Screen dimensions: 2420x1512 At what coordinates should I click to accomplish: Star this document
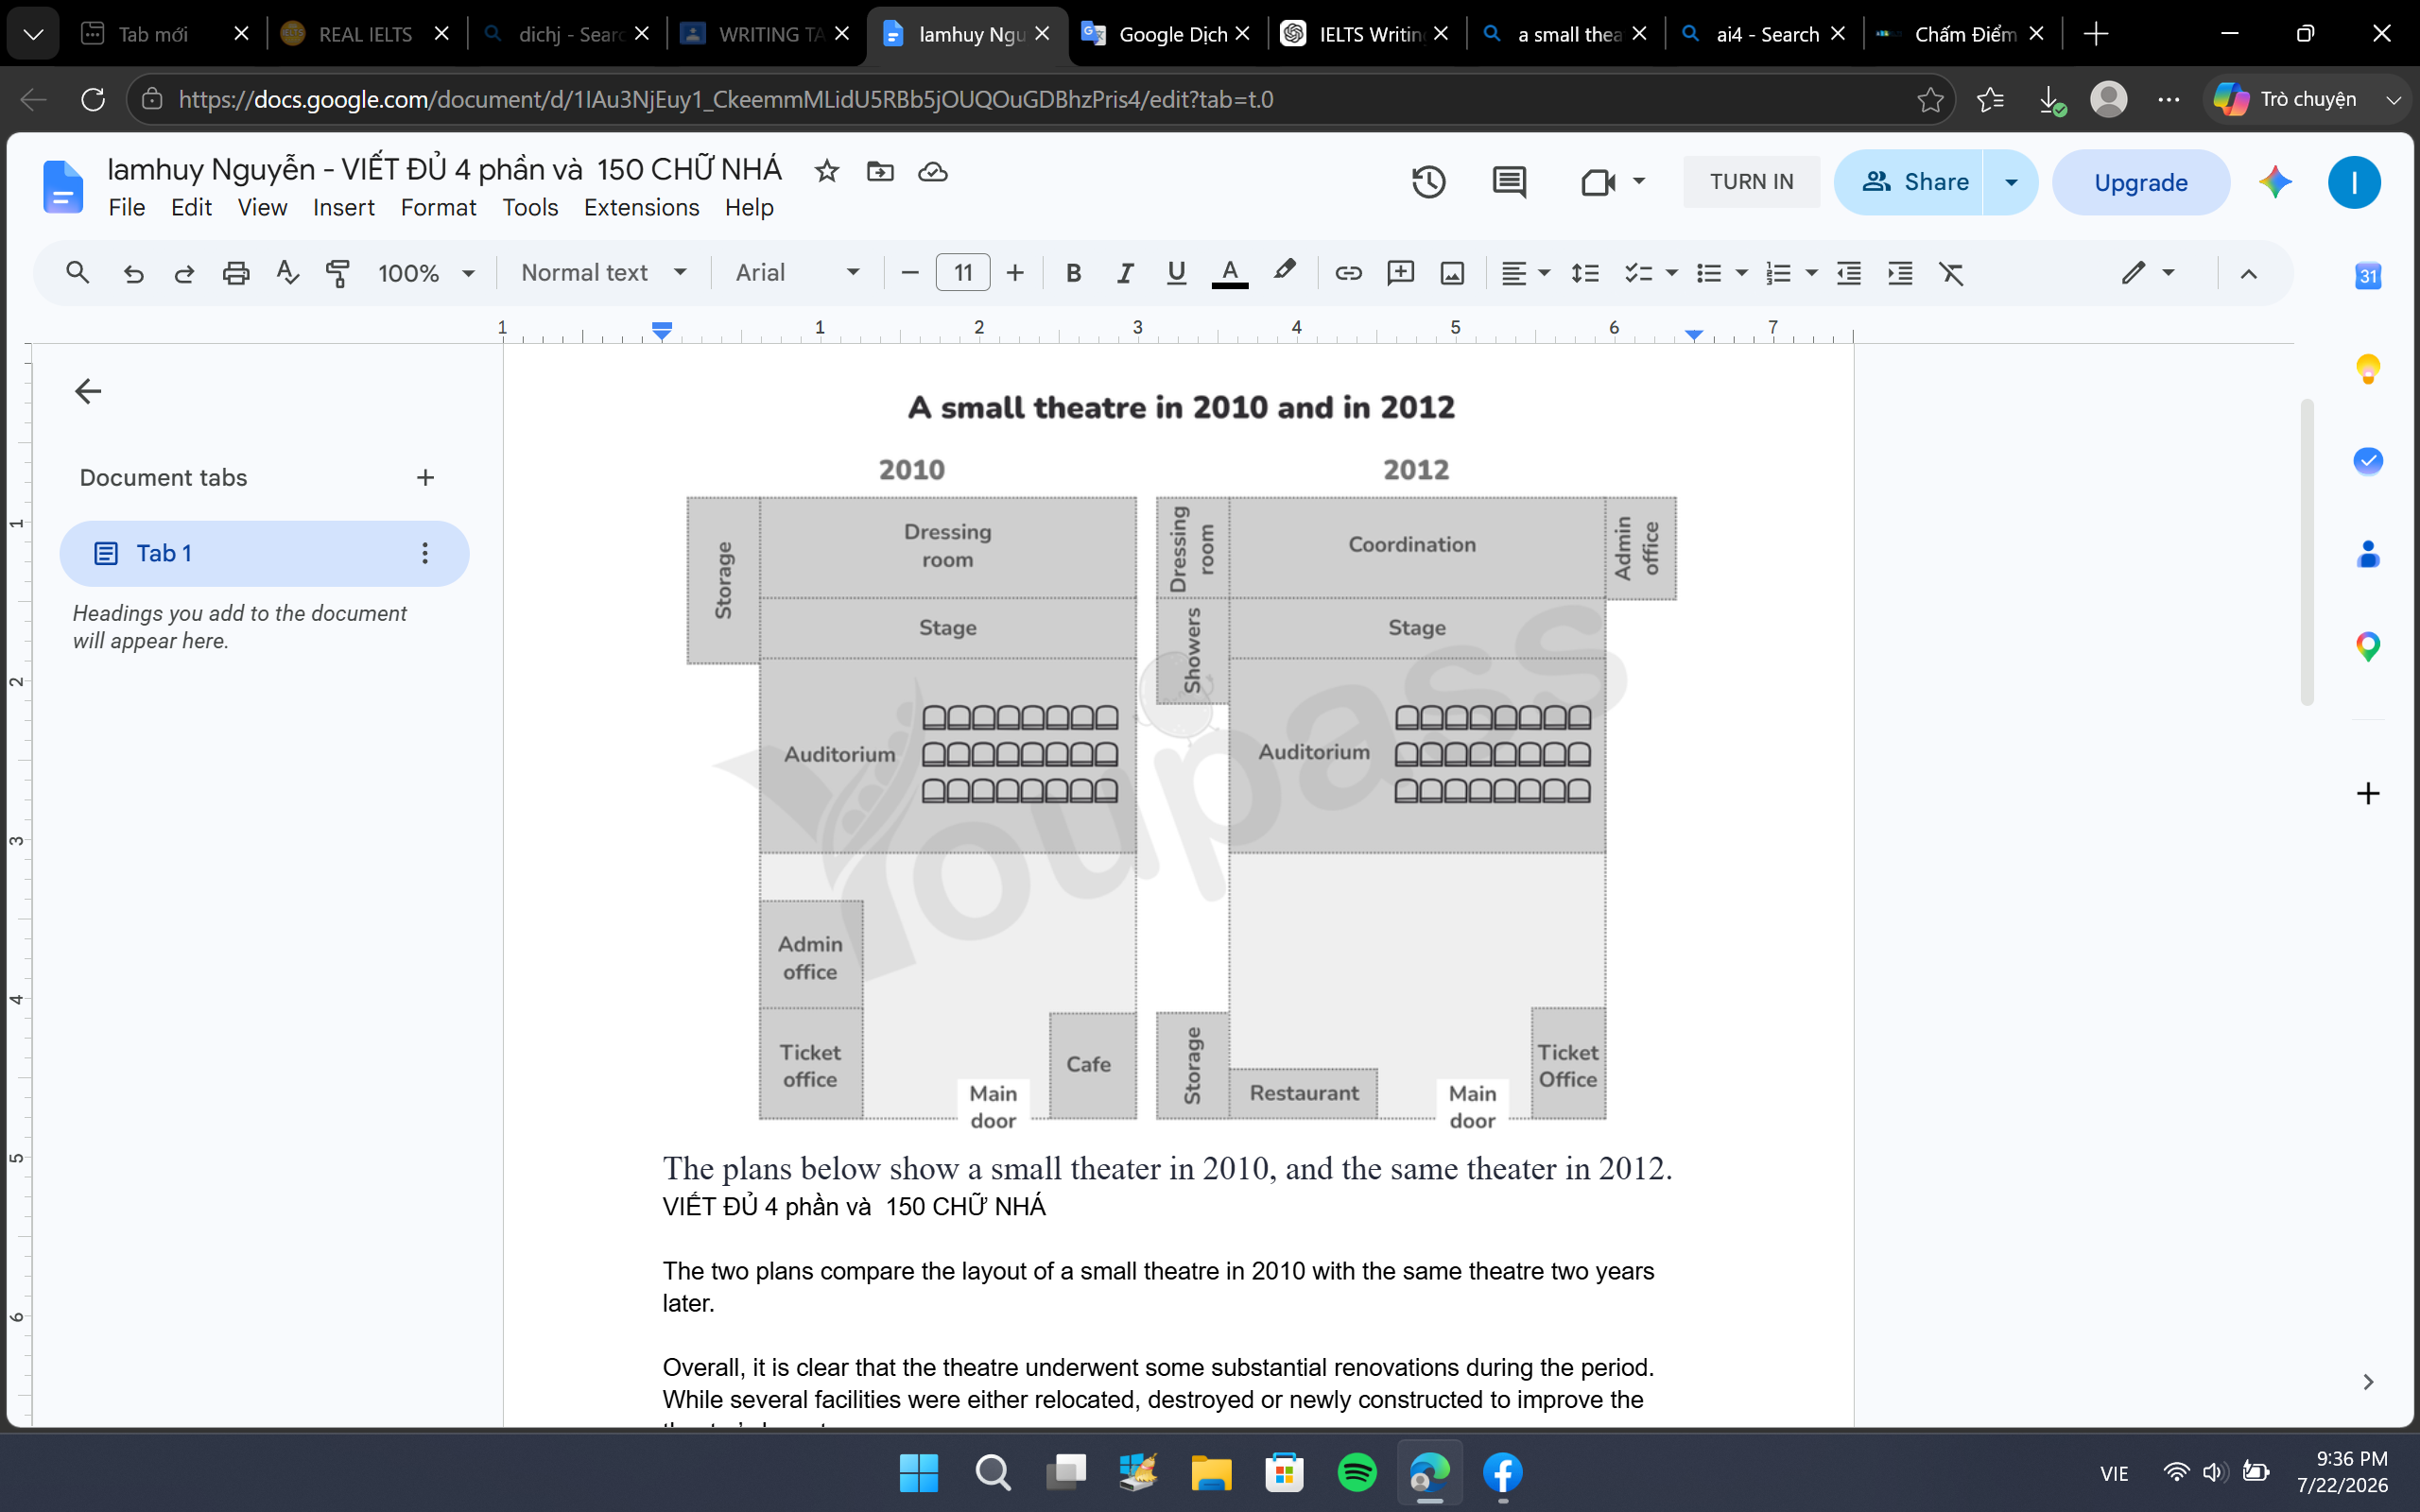[826, 171]
